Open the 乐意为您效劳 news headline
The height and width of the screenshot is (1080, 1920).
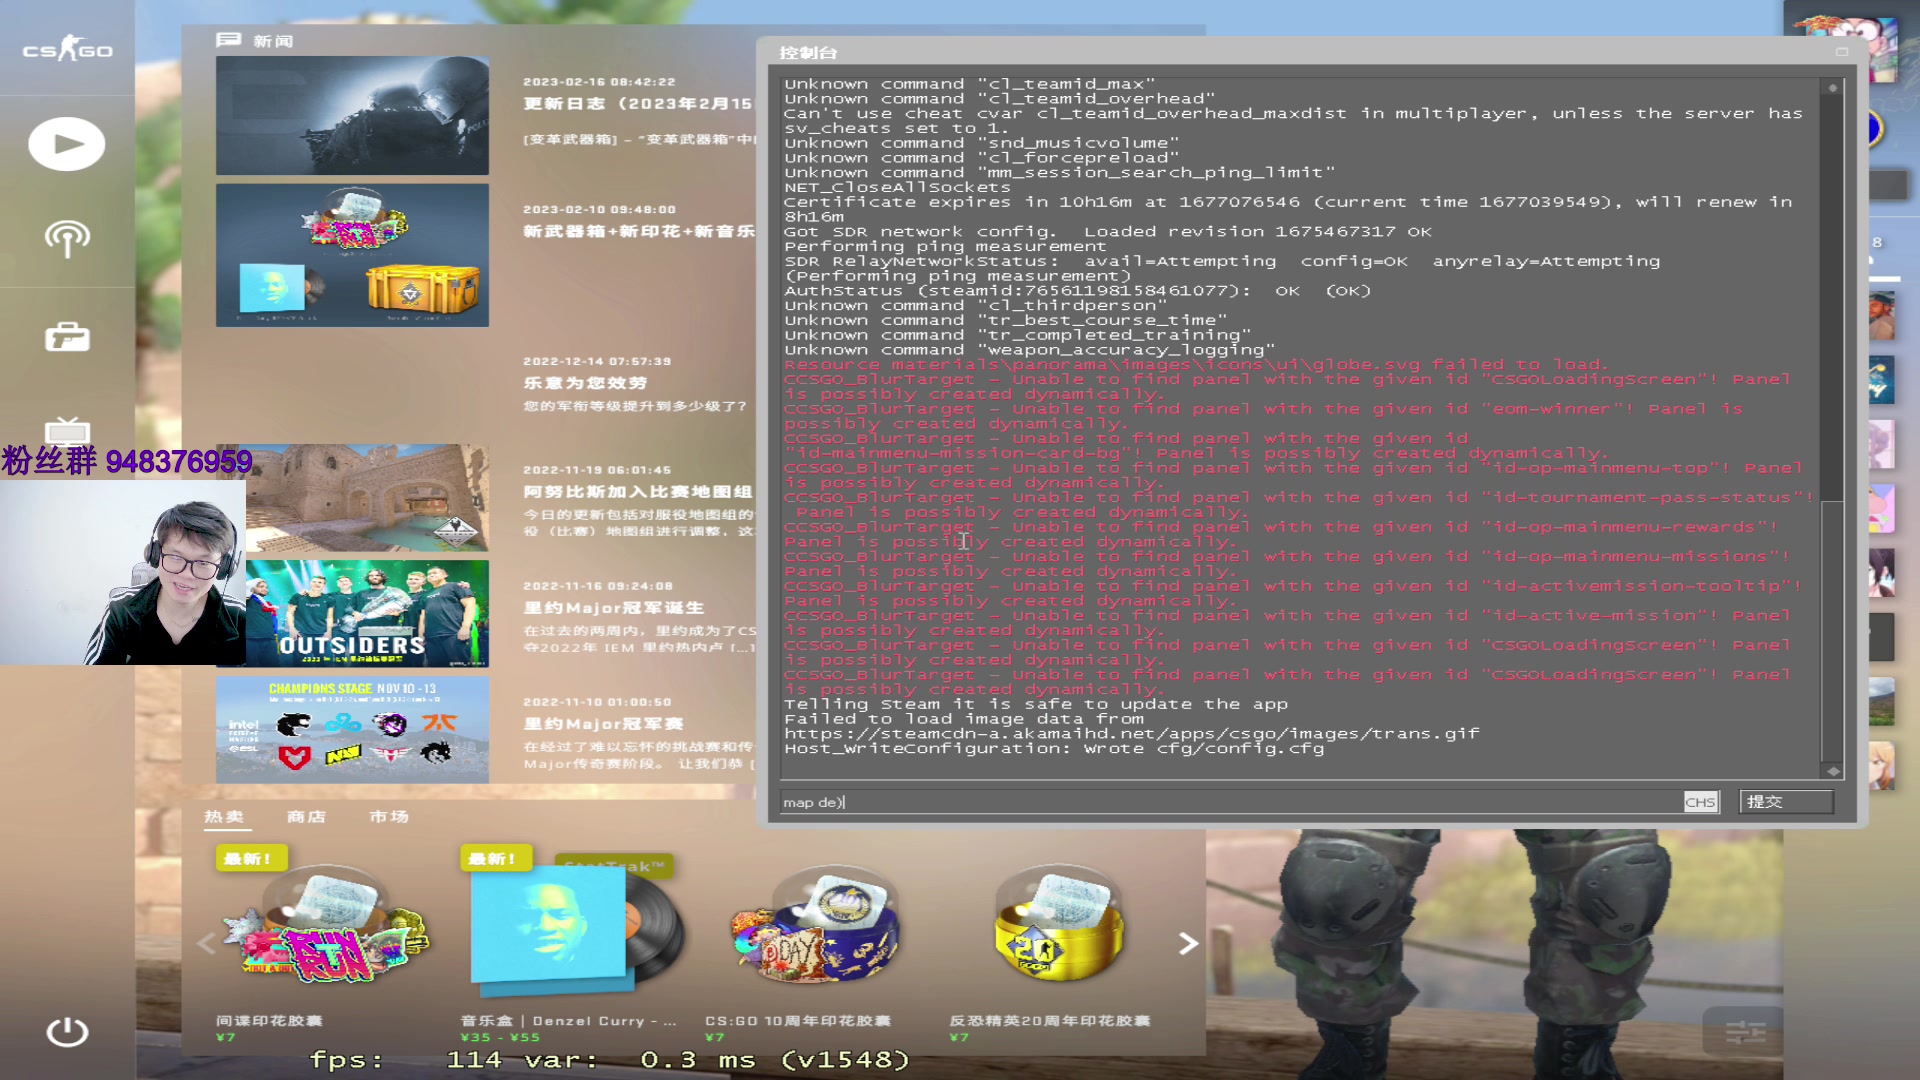585,383
